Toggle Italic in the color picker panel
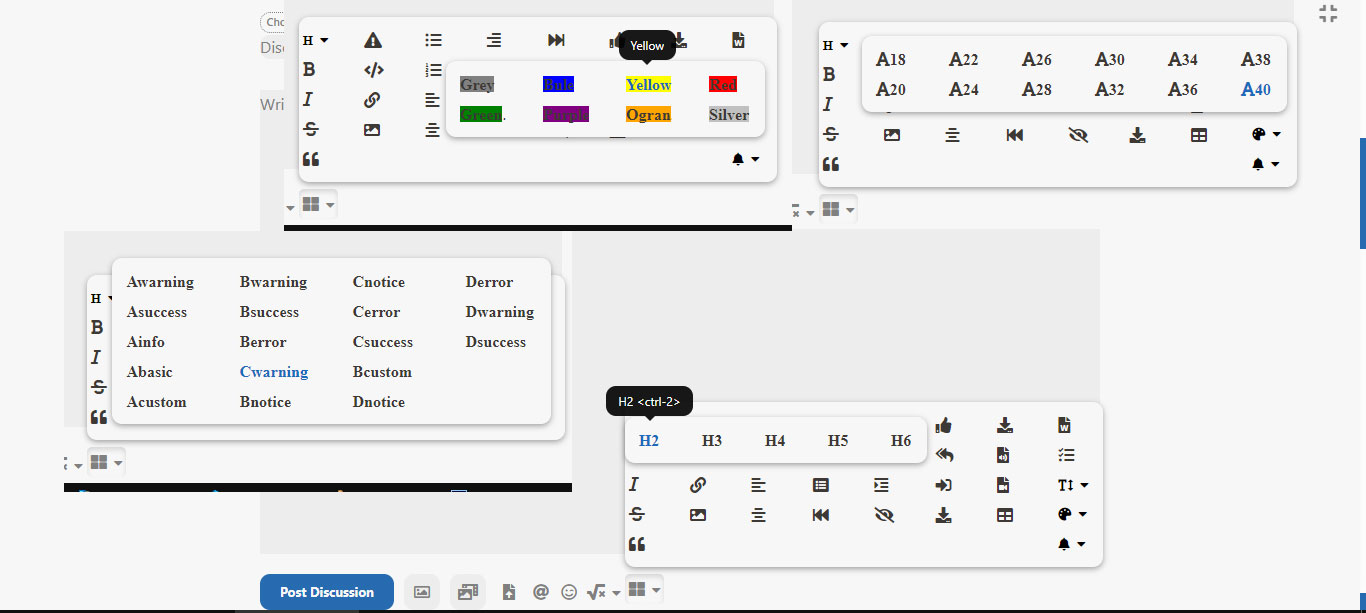 click(308, 100)
